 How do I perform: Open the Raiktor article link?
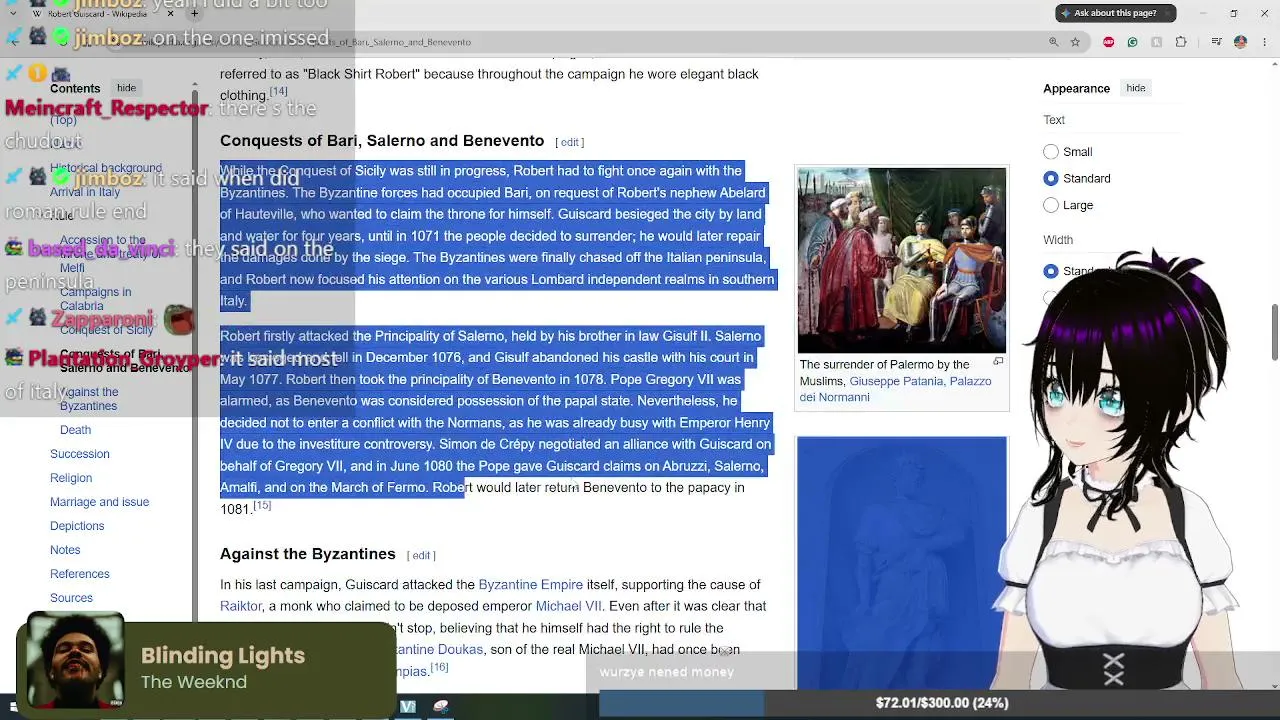[x=241, y=606]
